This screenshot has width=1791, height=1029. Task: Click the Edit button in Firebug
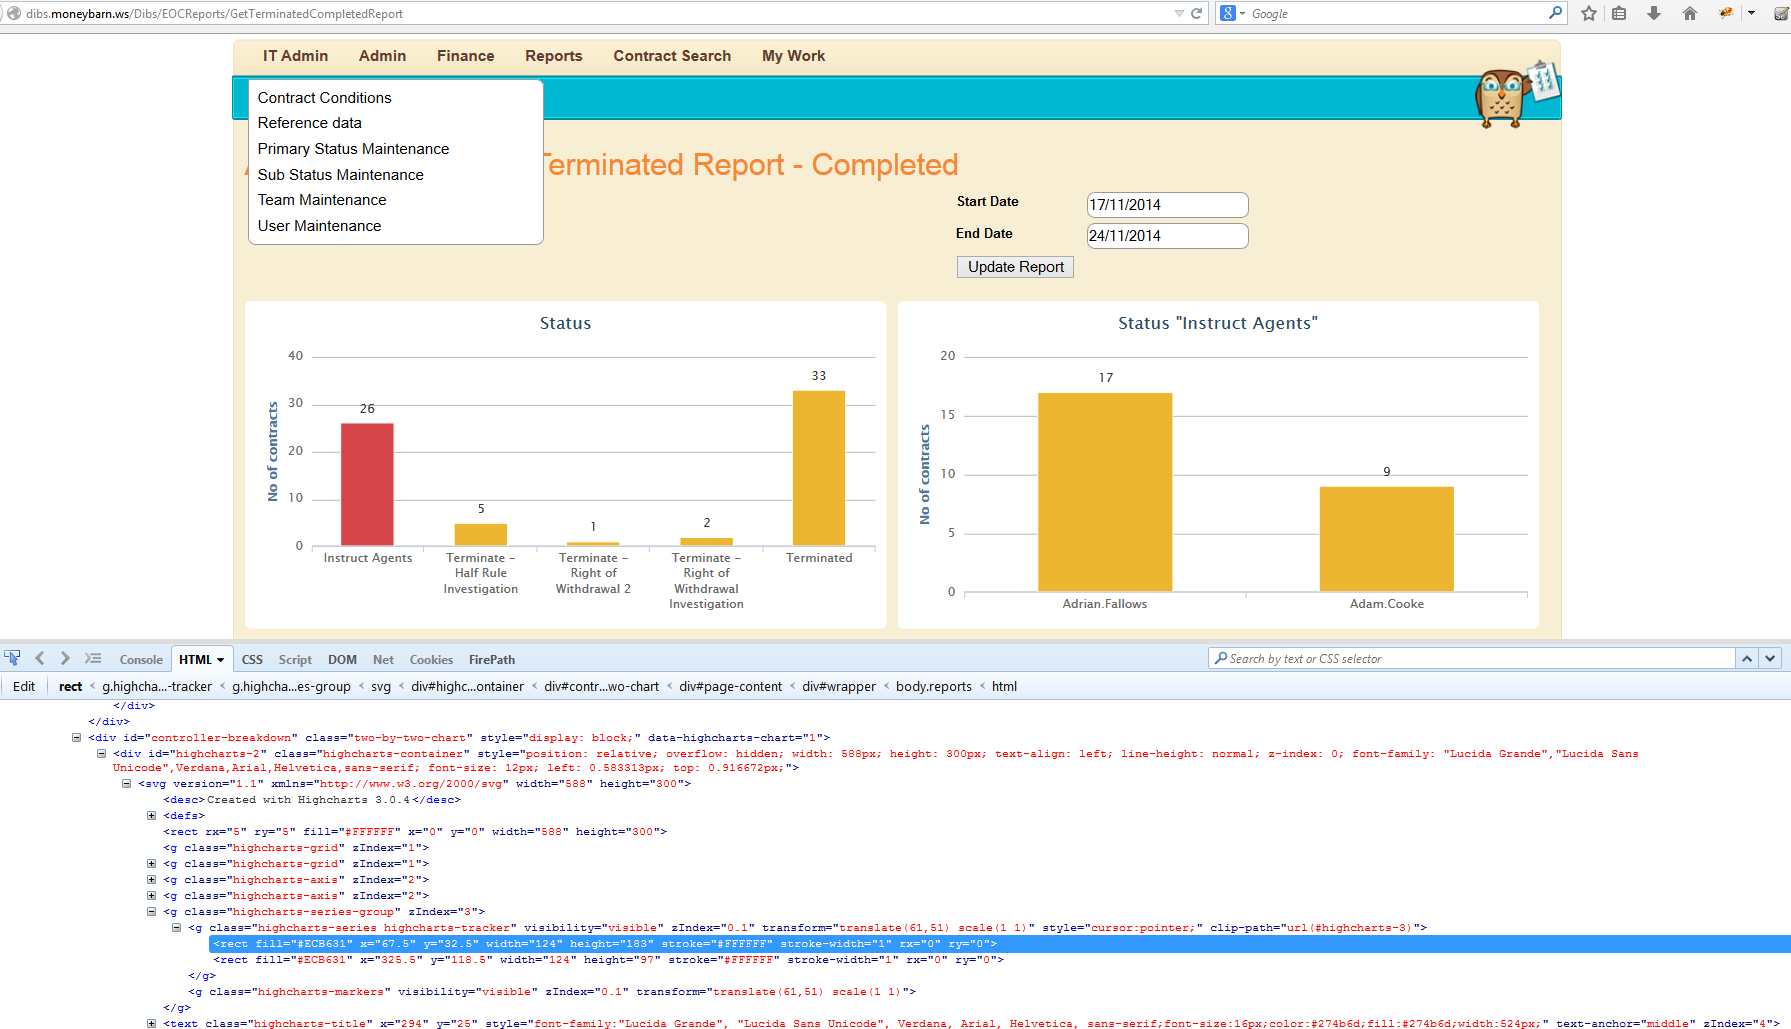(x=24, y=687)
